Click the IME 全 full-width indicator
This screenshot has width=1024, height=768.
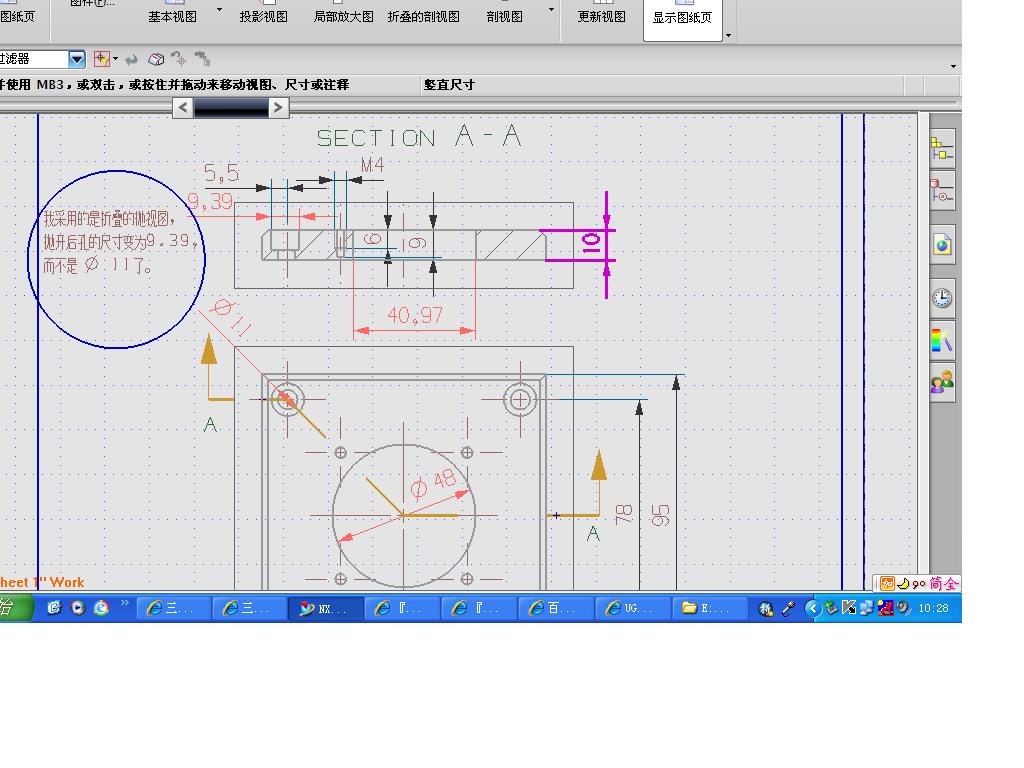pyautogui.click(x=951, y=583)
